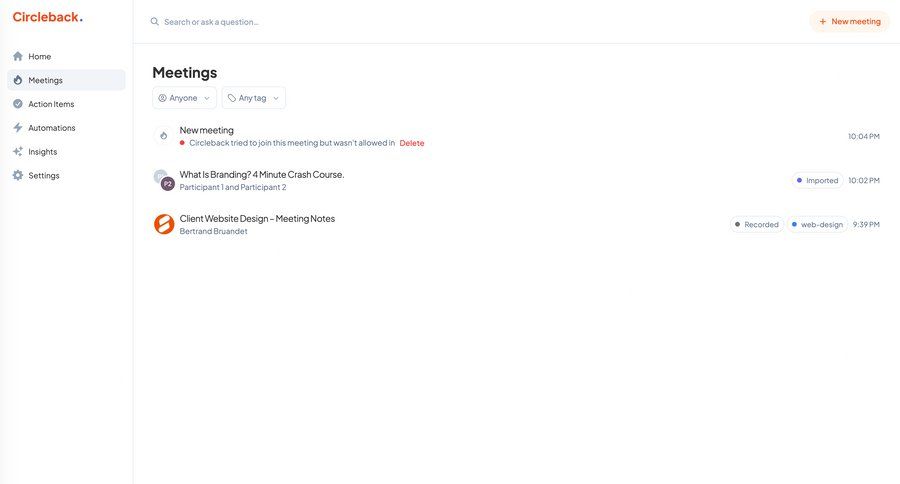Click the Circleback logo
The height and width of the screenshot is (484, 900).
[x=47, y=17]
